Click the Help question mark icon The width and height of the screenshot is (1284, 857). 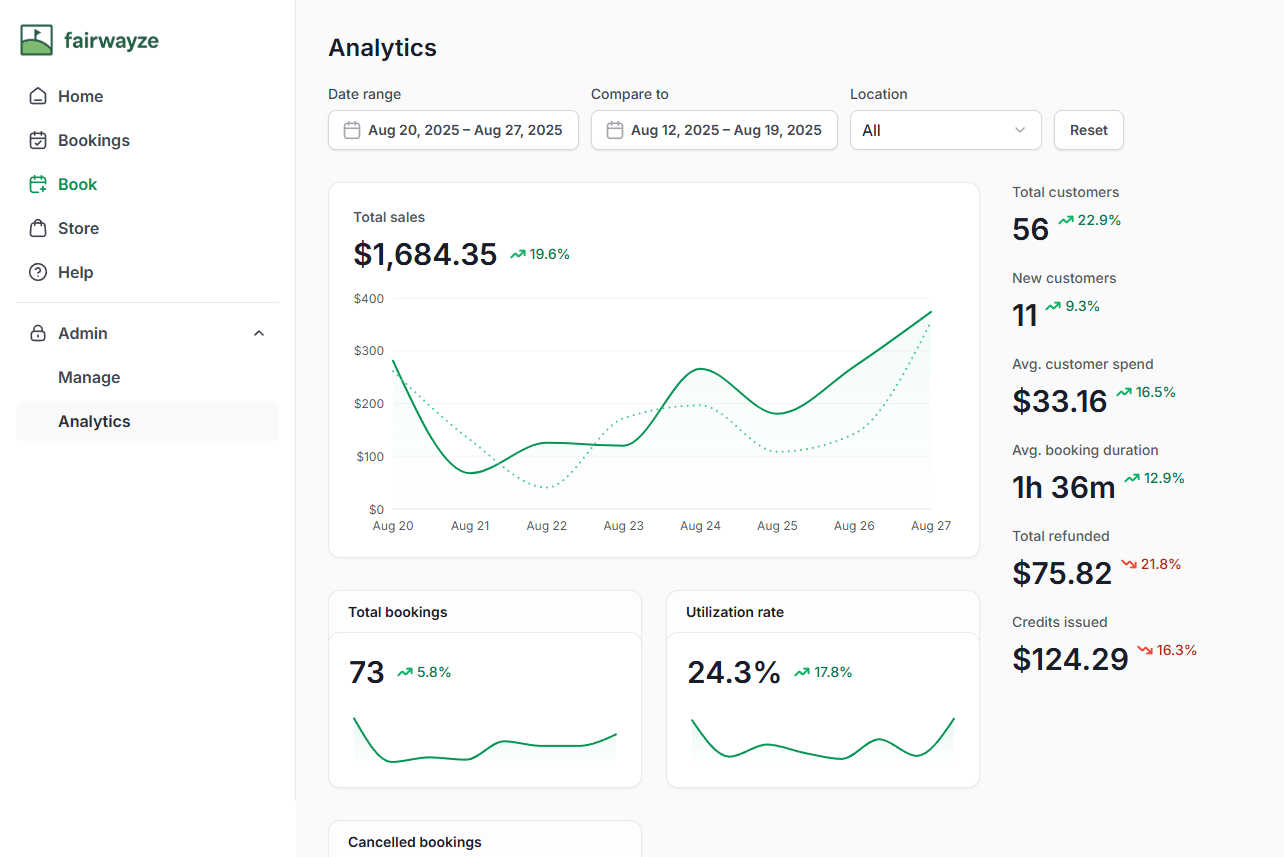(x=38, y=273)
